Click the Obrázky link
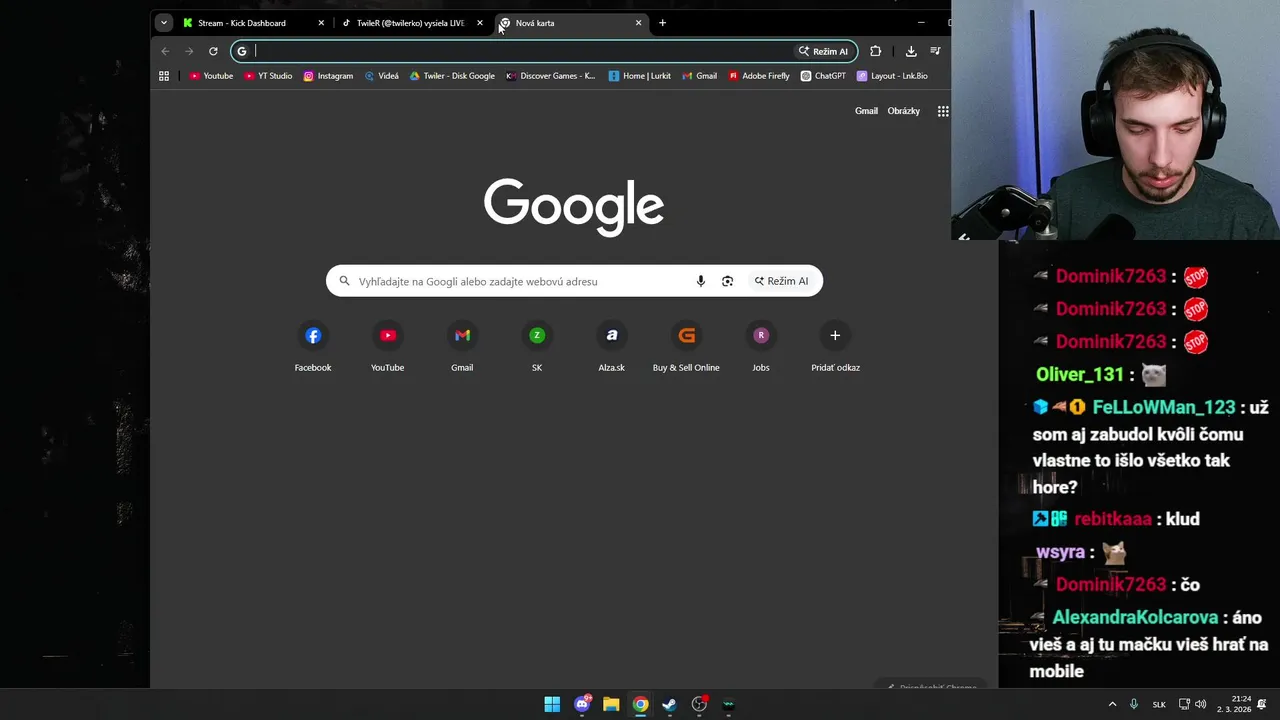This screenshot has height=720, width=1280. (x=903, y=111)
